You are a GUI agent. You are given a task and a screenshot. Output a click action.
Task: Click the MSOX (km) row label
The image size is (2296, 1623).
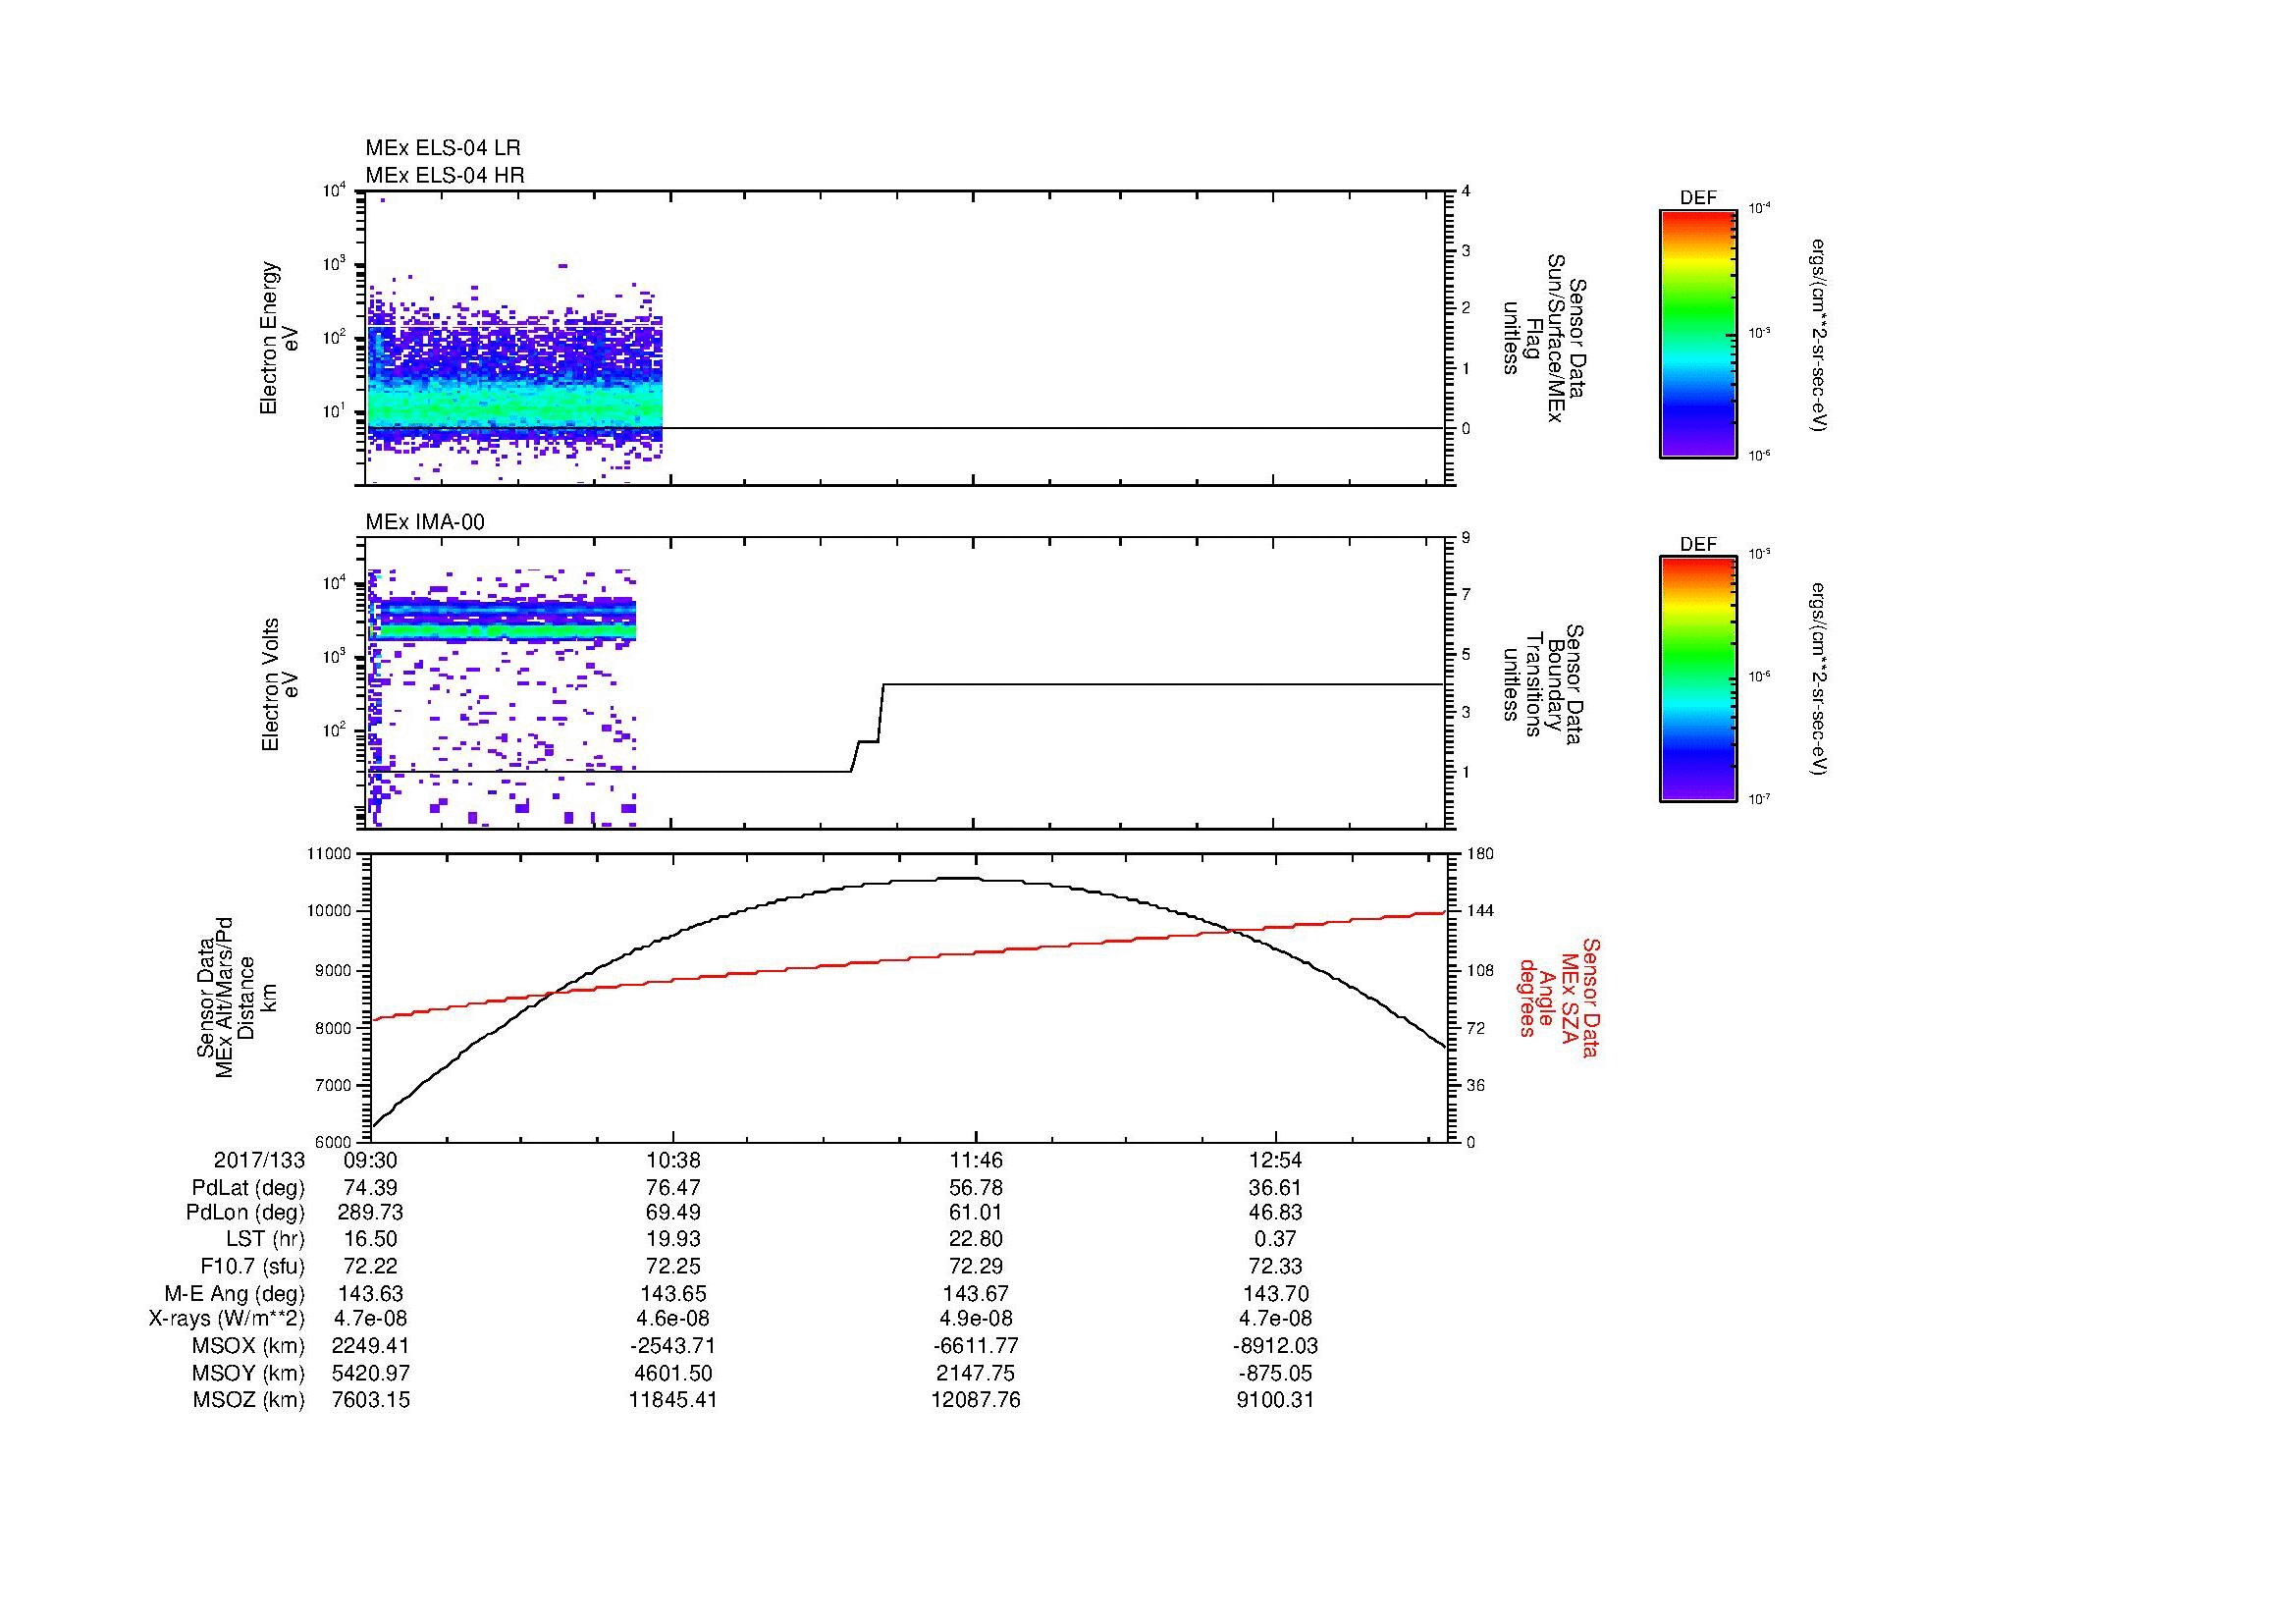click(x=249, y=1346)
